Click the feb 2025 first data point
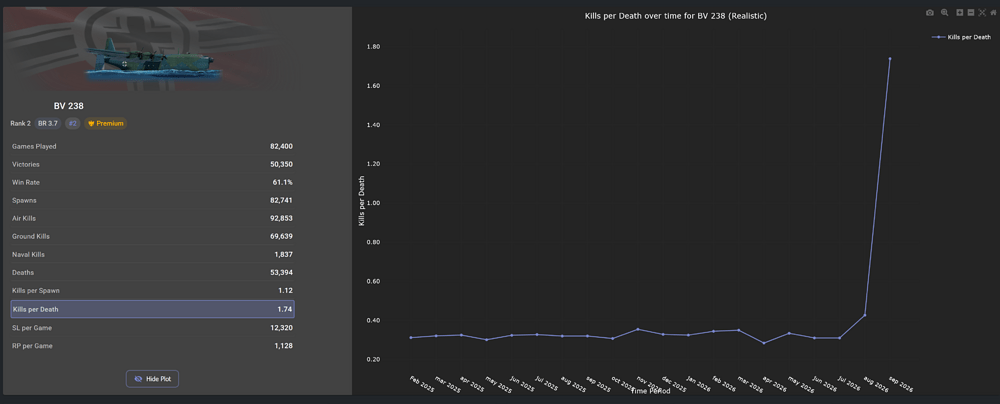1000x404 pixels. tap(411, 338)
